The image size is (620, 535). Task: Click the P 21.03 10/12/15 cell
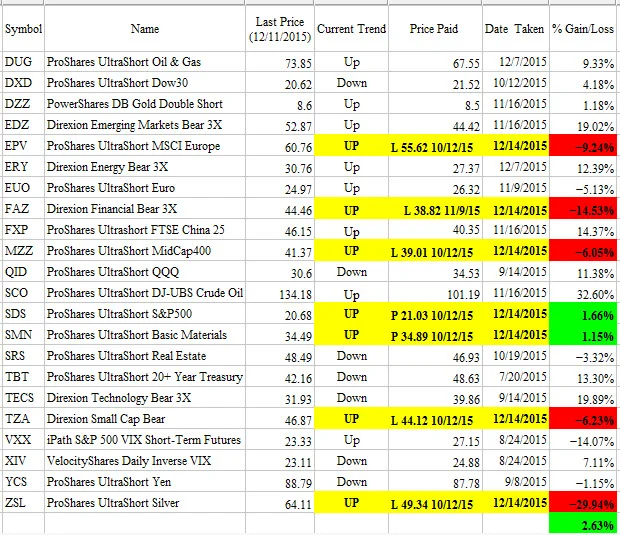pos(435,314)
